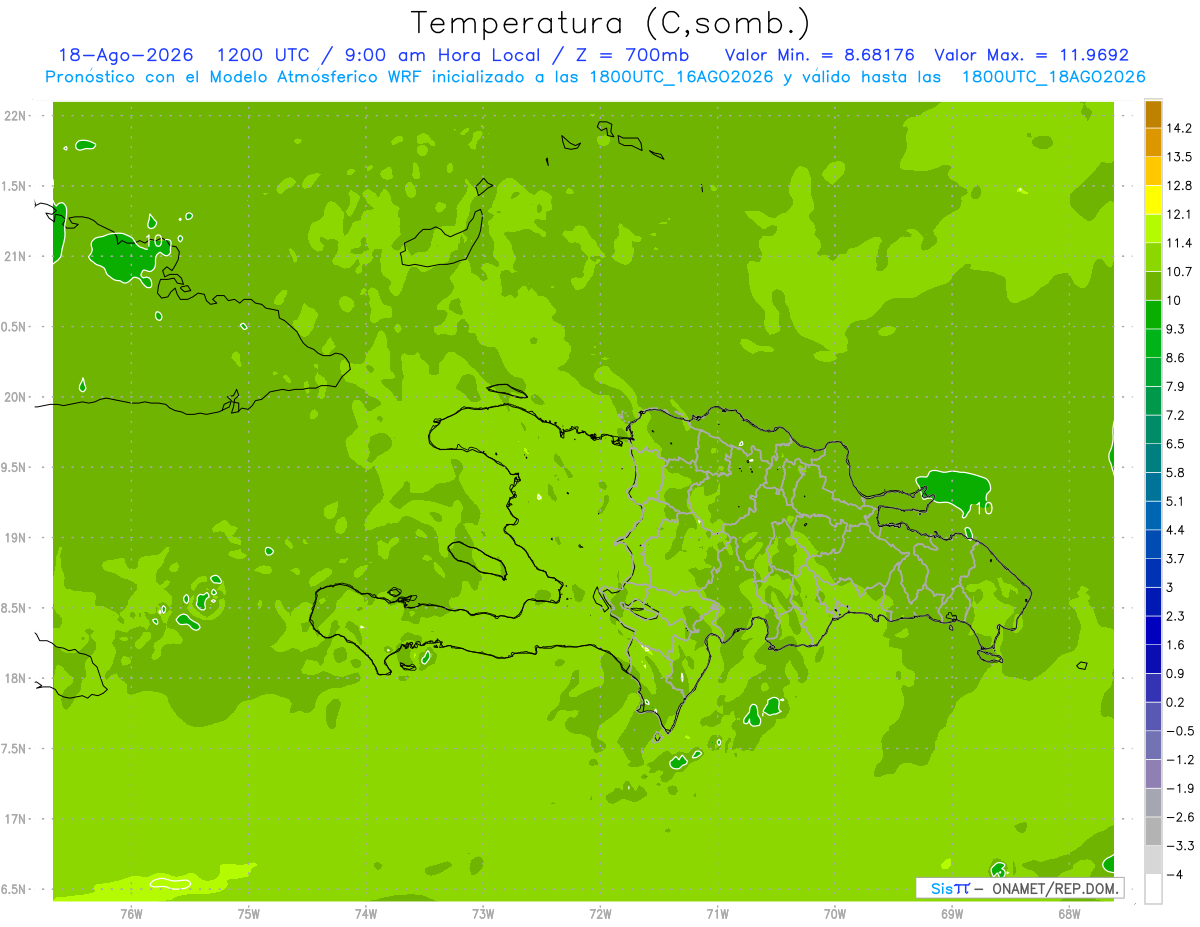Click the colorbar label "5.1"
1200x927 pixels.
pyautogui.click(x=1176, y=501)
